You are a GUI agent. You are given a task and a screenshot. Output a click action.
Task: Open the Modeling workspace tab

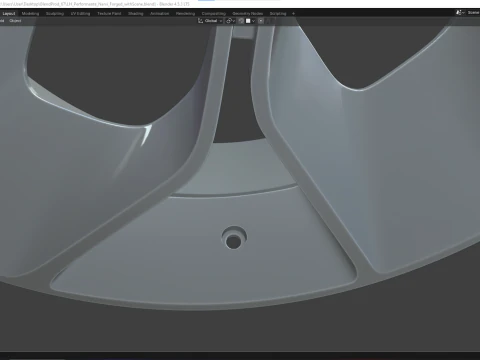[30, 14]
